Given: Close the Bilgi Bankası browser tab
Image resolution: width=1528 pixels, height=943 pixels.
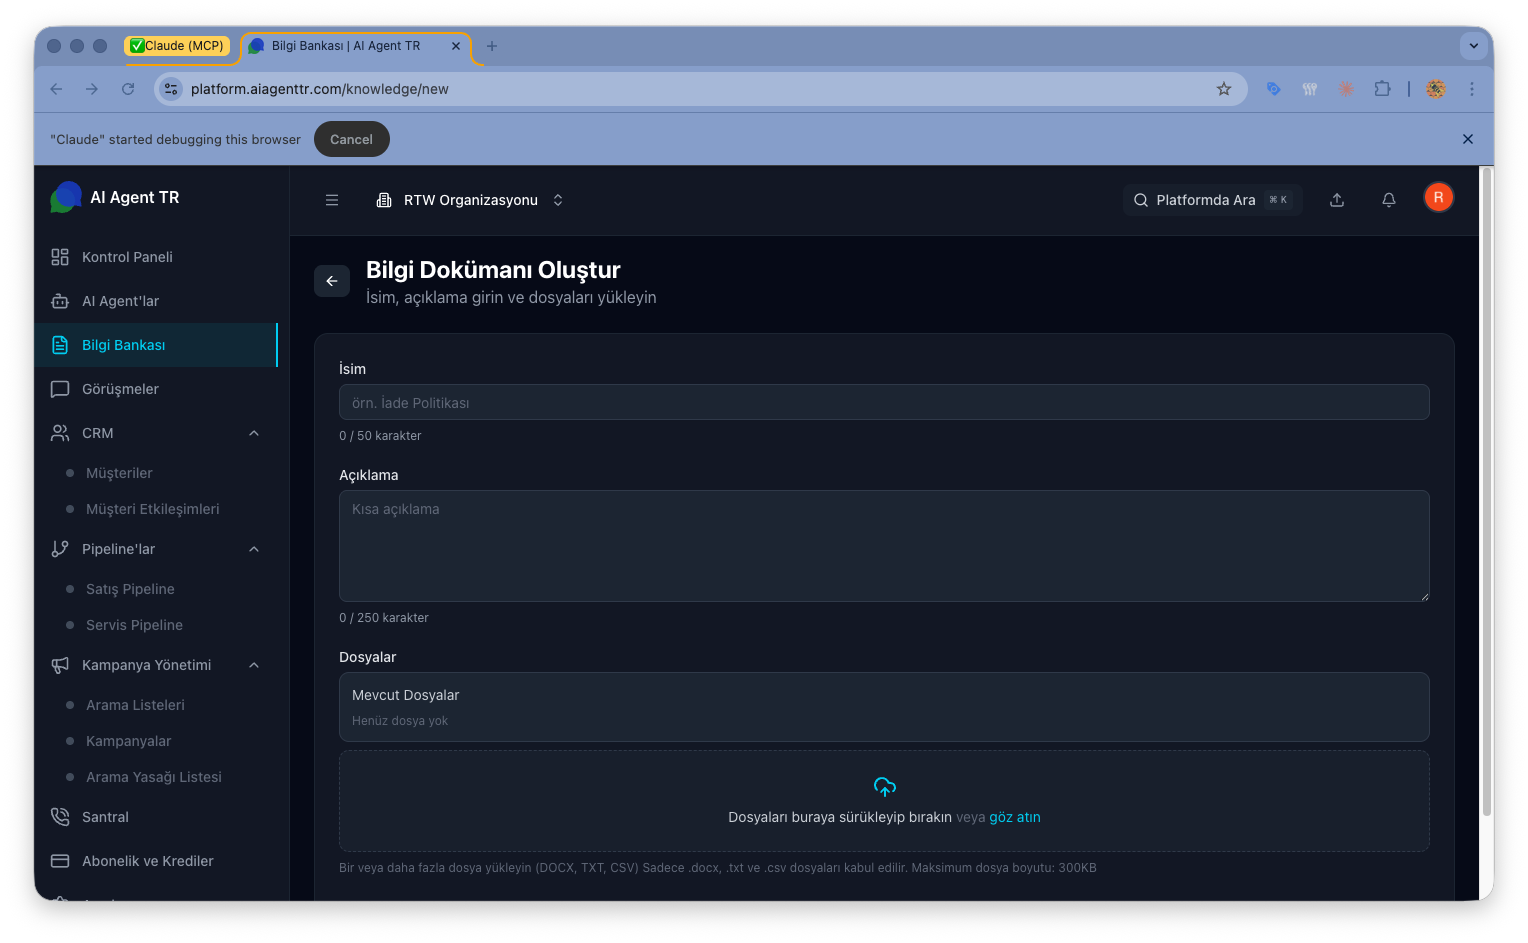Looking at the screenshot, I should (456, 46).
